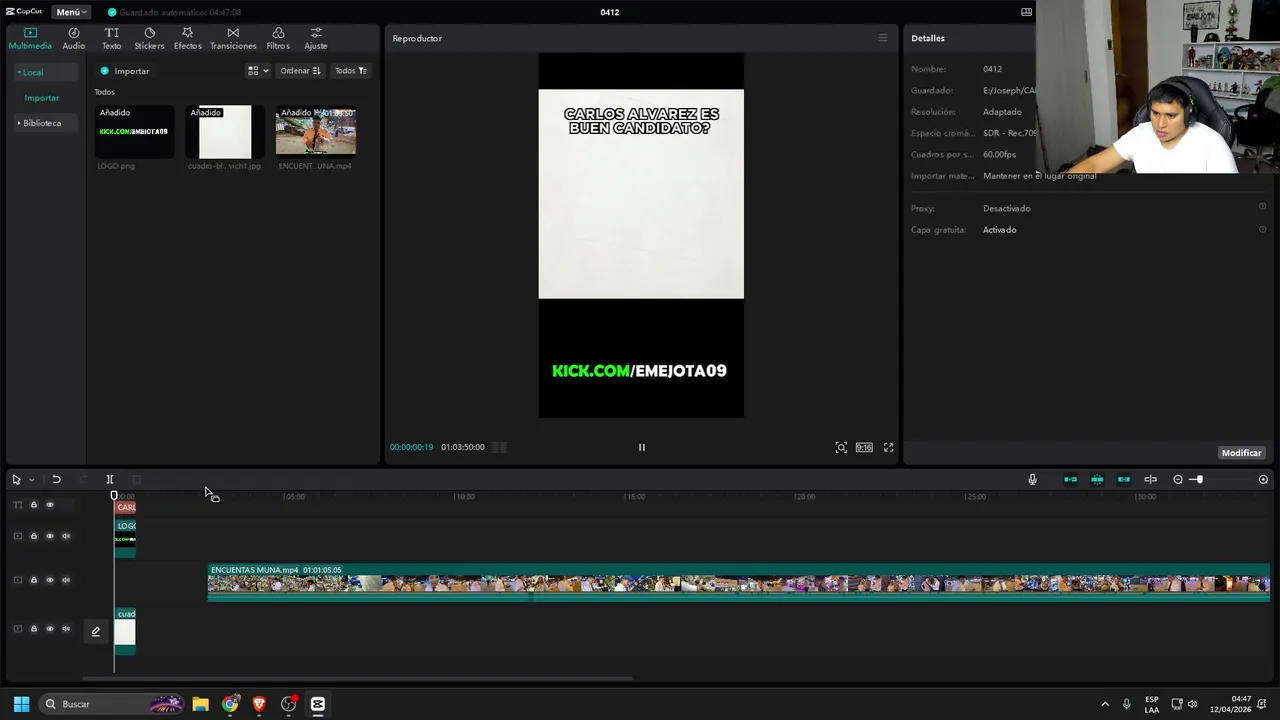Click the pencil cover edit icon

(96, 631)
